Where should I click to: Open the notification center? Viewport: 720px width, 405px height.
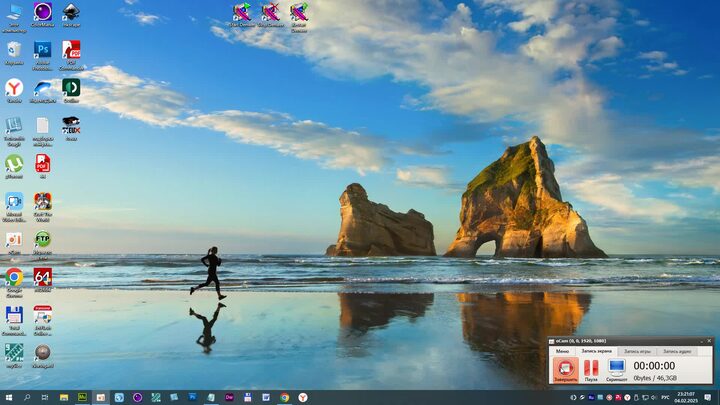point(708,398)
